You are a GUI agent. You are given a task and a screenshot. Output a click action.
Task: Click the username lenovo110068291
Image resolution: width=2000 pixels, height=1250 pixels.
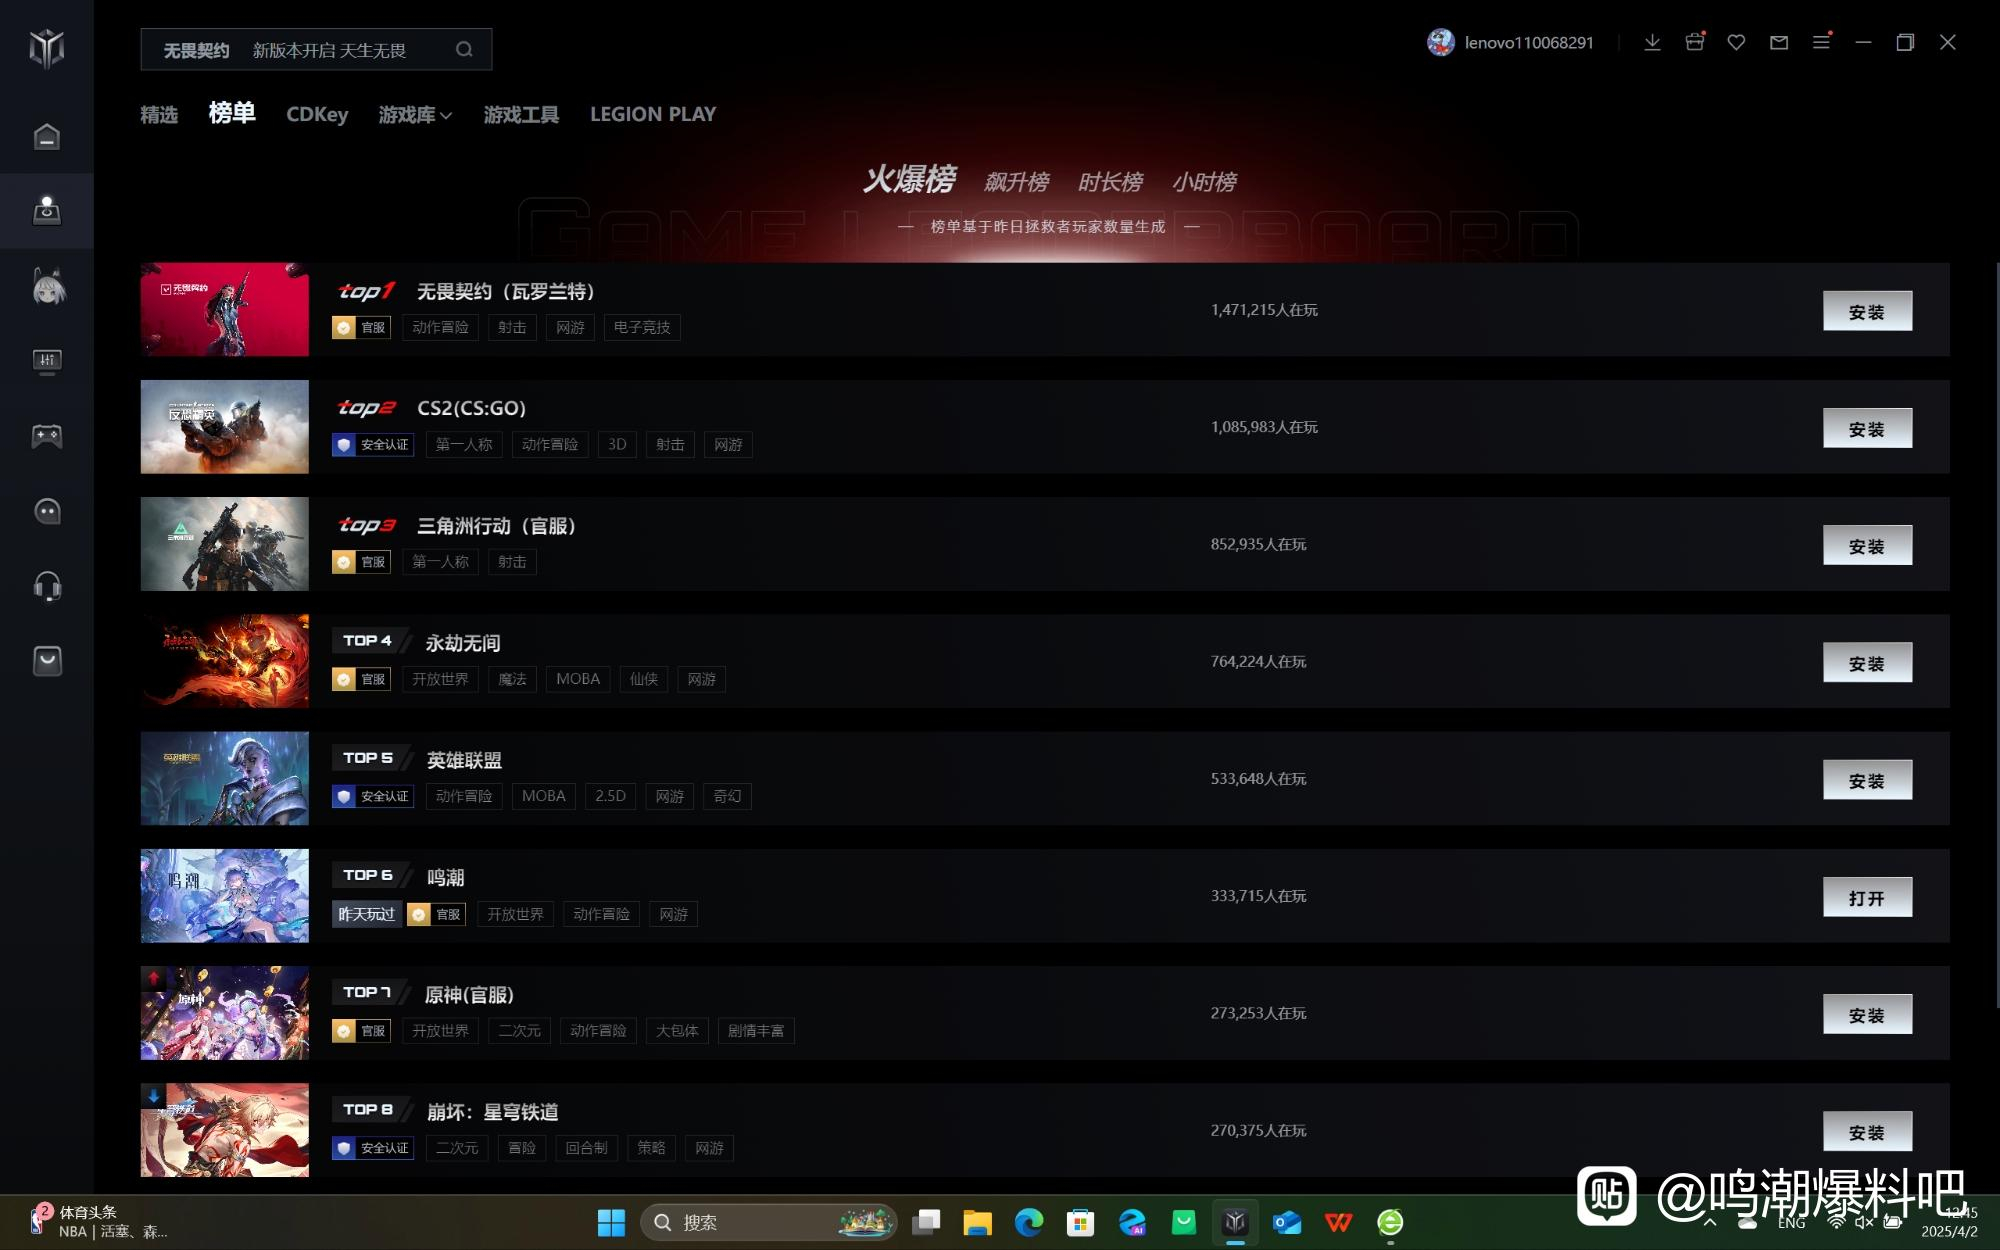[1529, 43]
